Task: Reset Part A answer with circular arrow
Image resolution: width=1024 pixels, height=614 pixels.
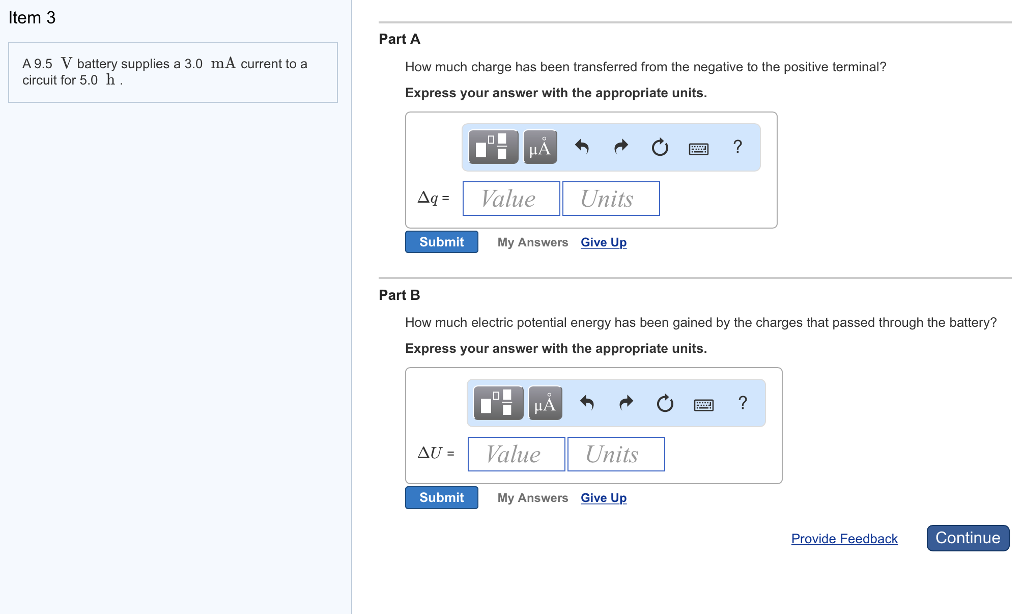Action: (660, 148)
